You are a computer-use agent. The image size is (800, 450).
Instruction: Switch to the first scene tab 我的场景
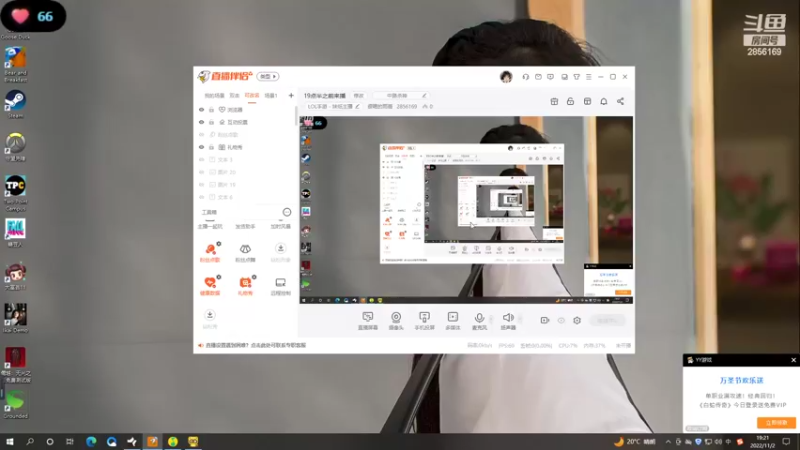214,95
